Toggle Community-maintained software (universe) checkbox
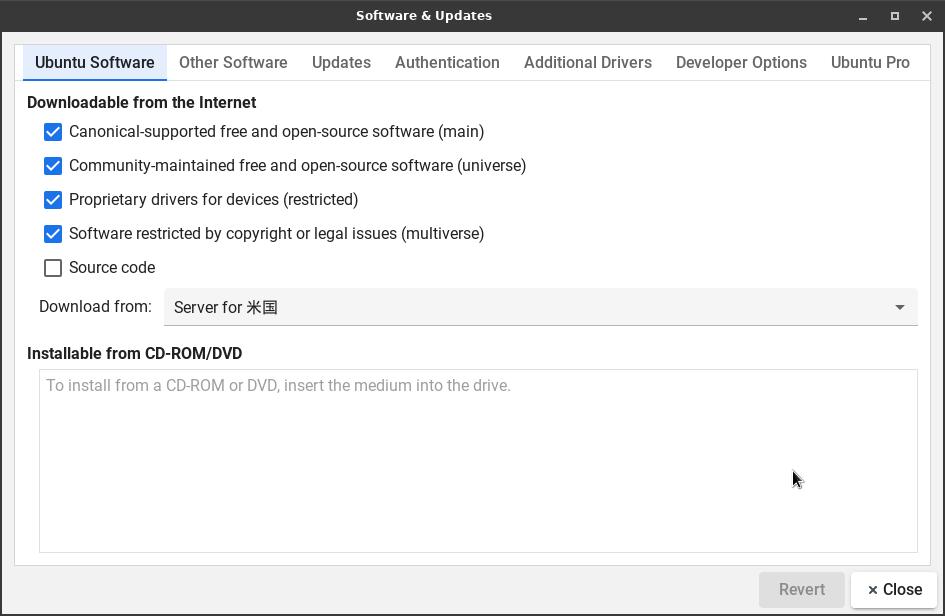This screenshot has height=616, width=945. [x=53, y=166]
